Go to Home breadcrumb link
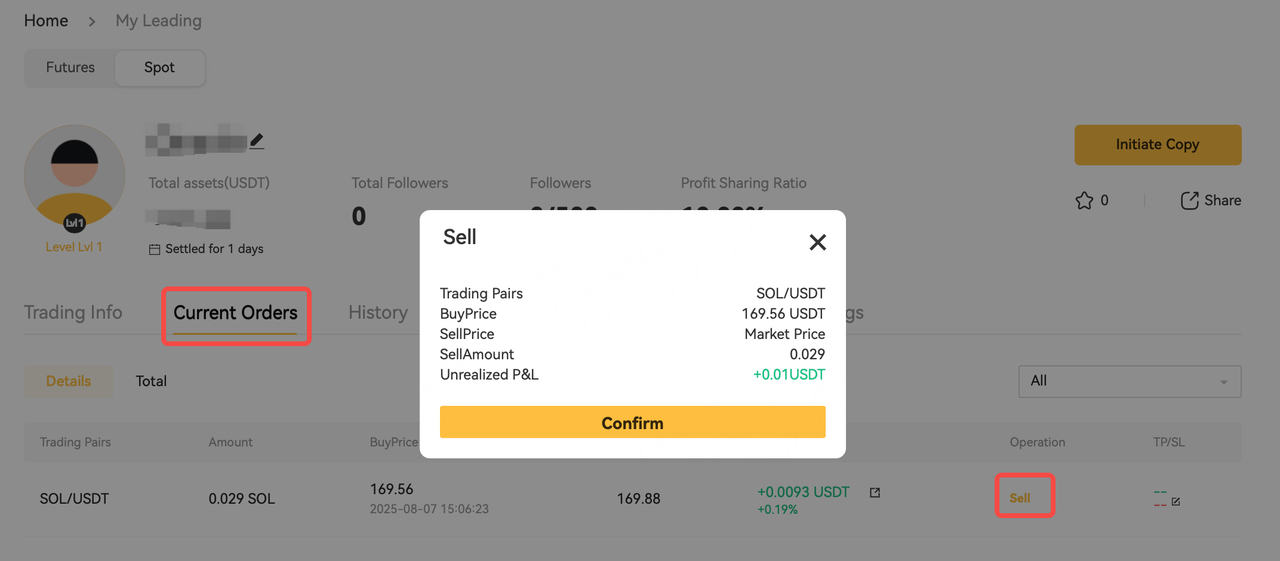Image resolution: width=1280 pixels, height=561 pixels. click(x=46, y=20)
